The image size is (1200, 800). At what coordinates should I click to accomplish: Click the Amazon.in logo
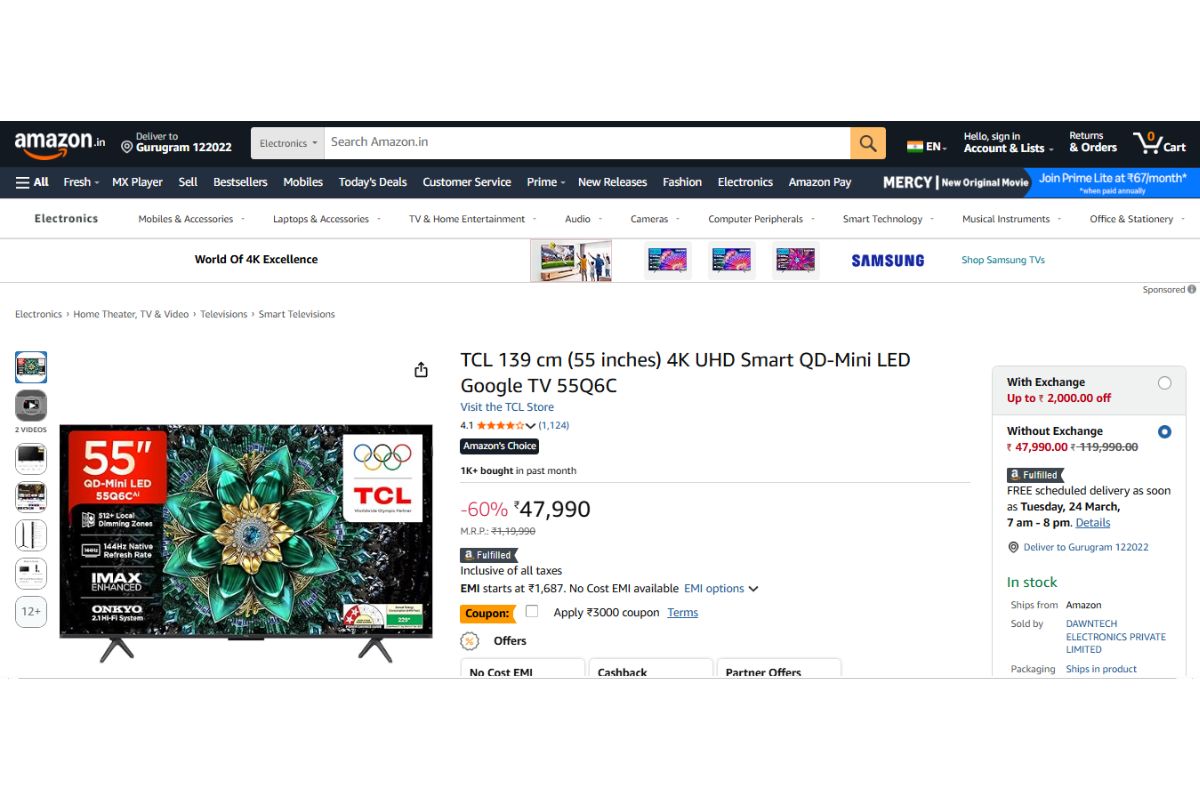(60, 143)
